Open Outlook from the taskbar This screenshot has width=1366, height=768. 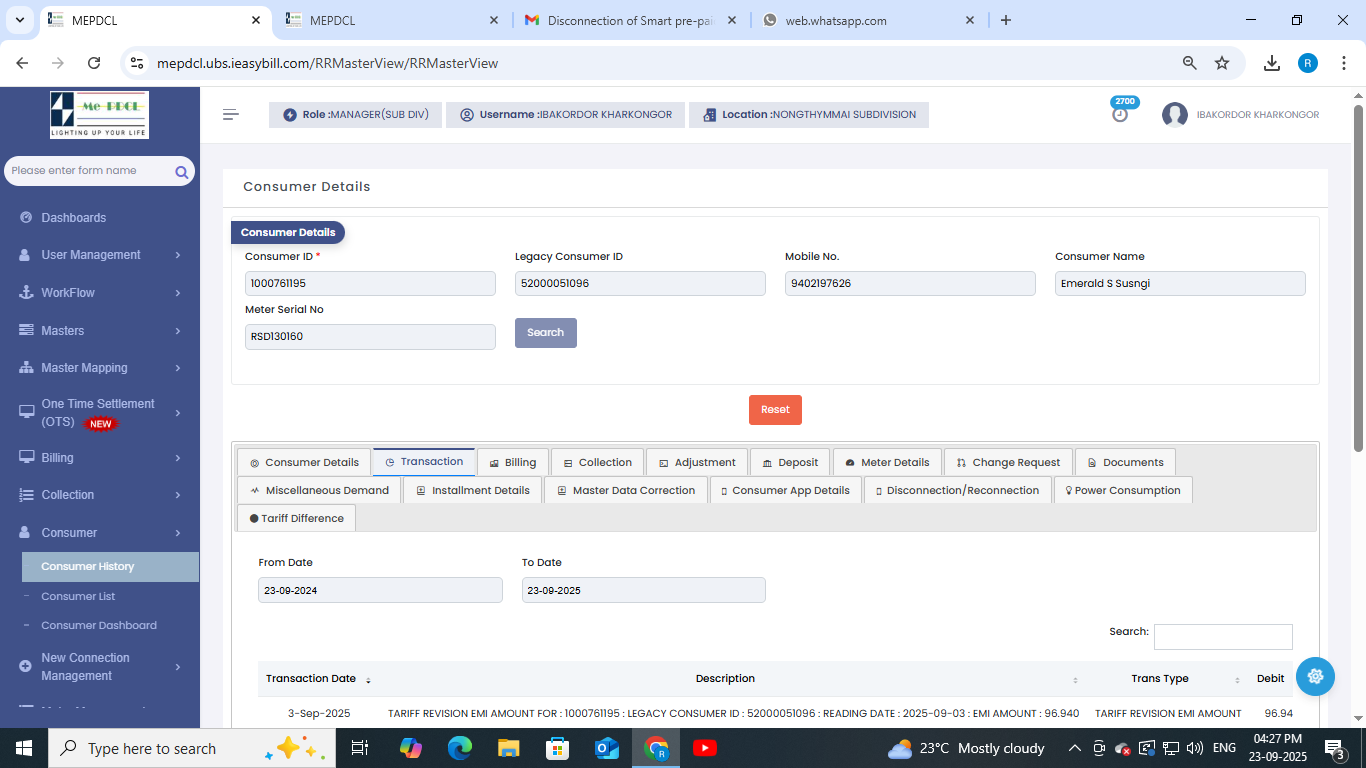[x=606, y=748]
